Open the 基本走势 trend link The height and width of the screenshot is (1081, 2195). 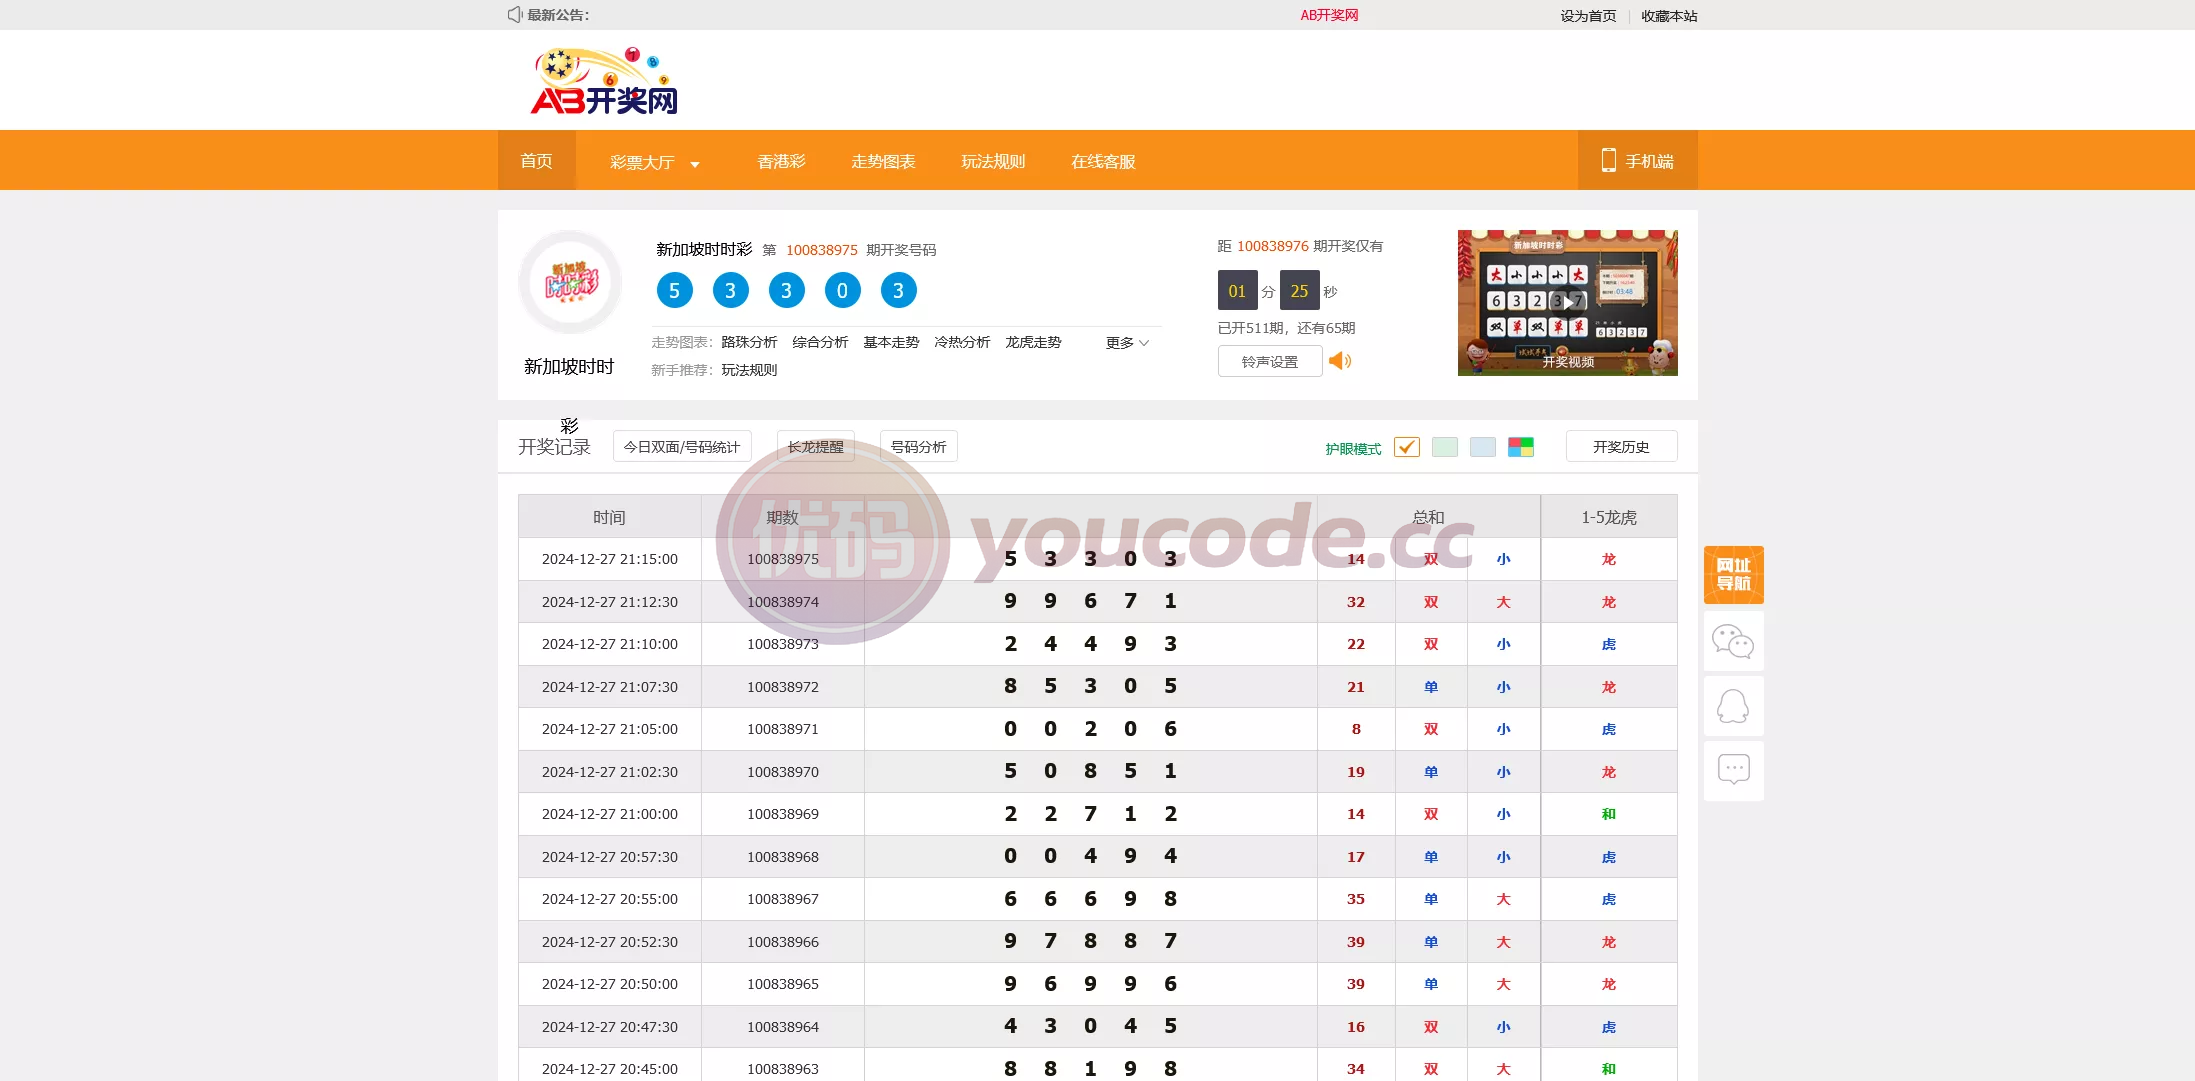(x=891, y=342)
